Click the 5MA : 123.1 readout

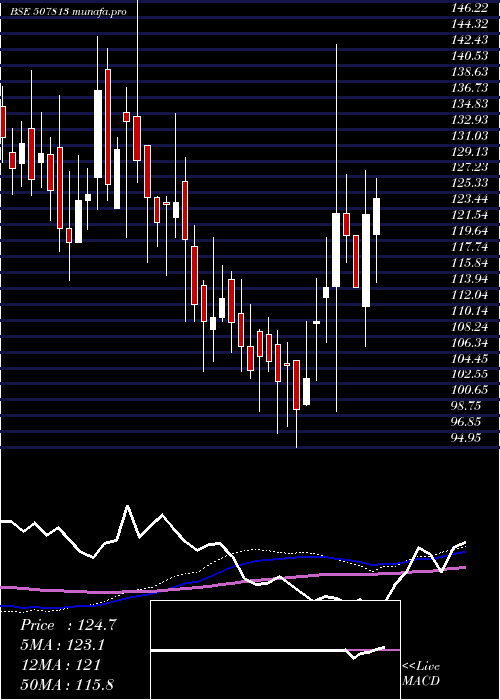63,645
